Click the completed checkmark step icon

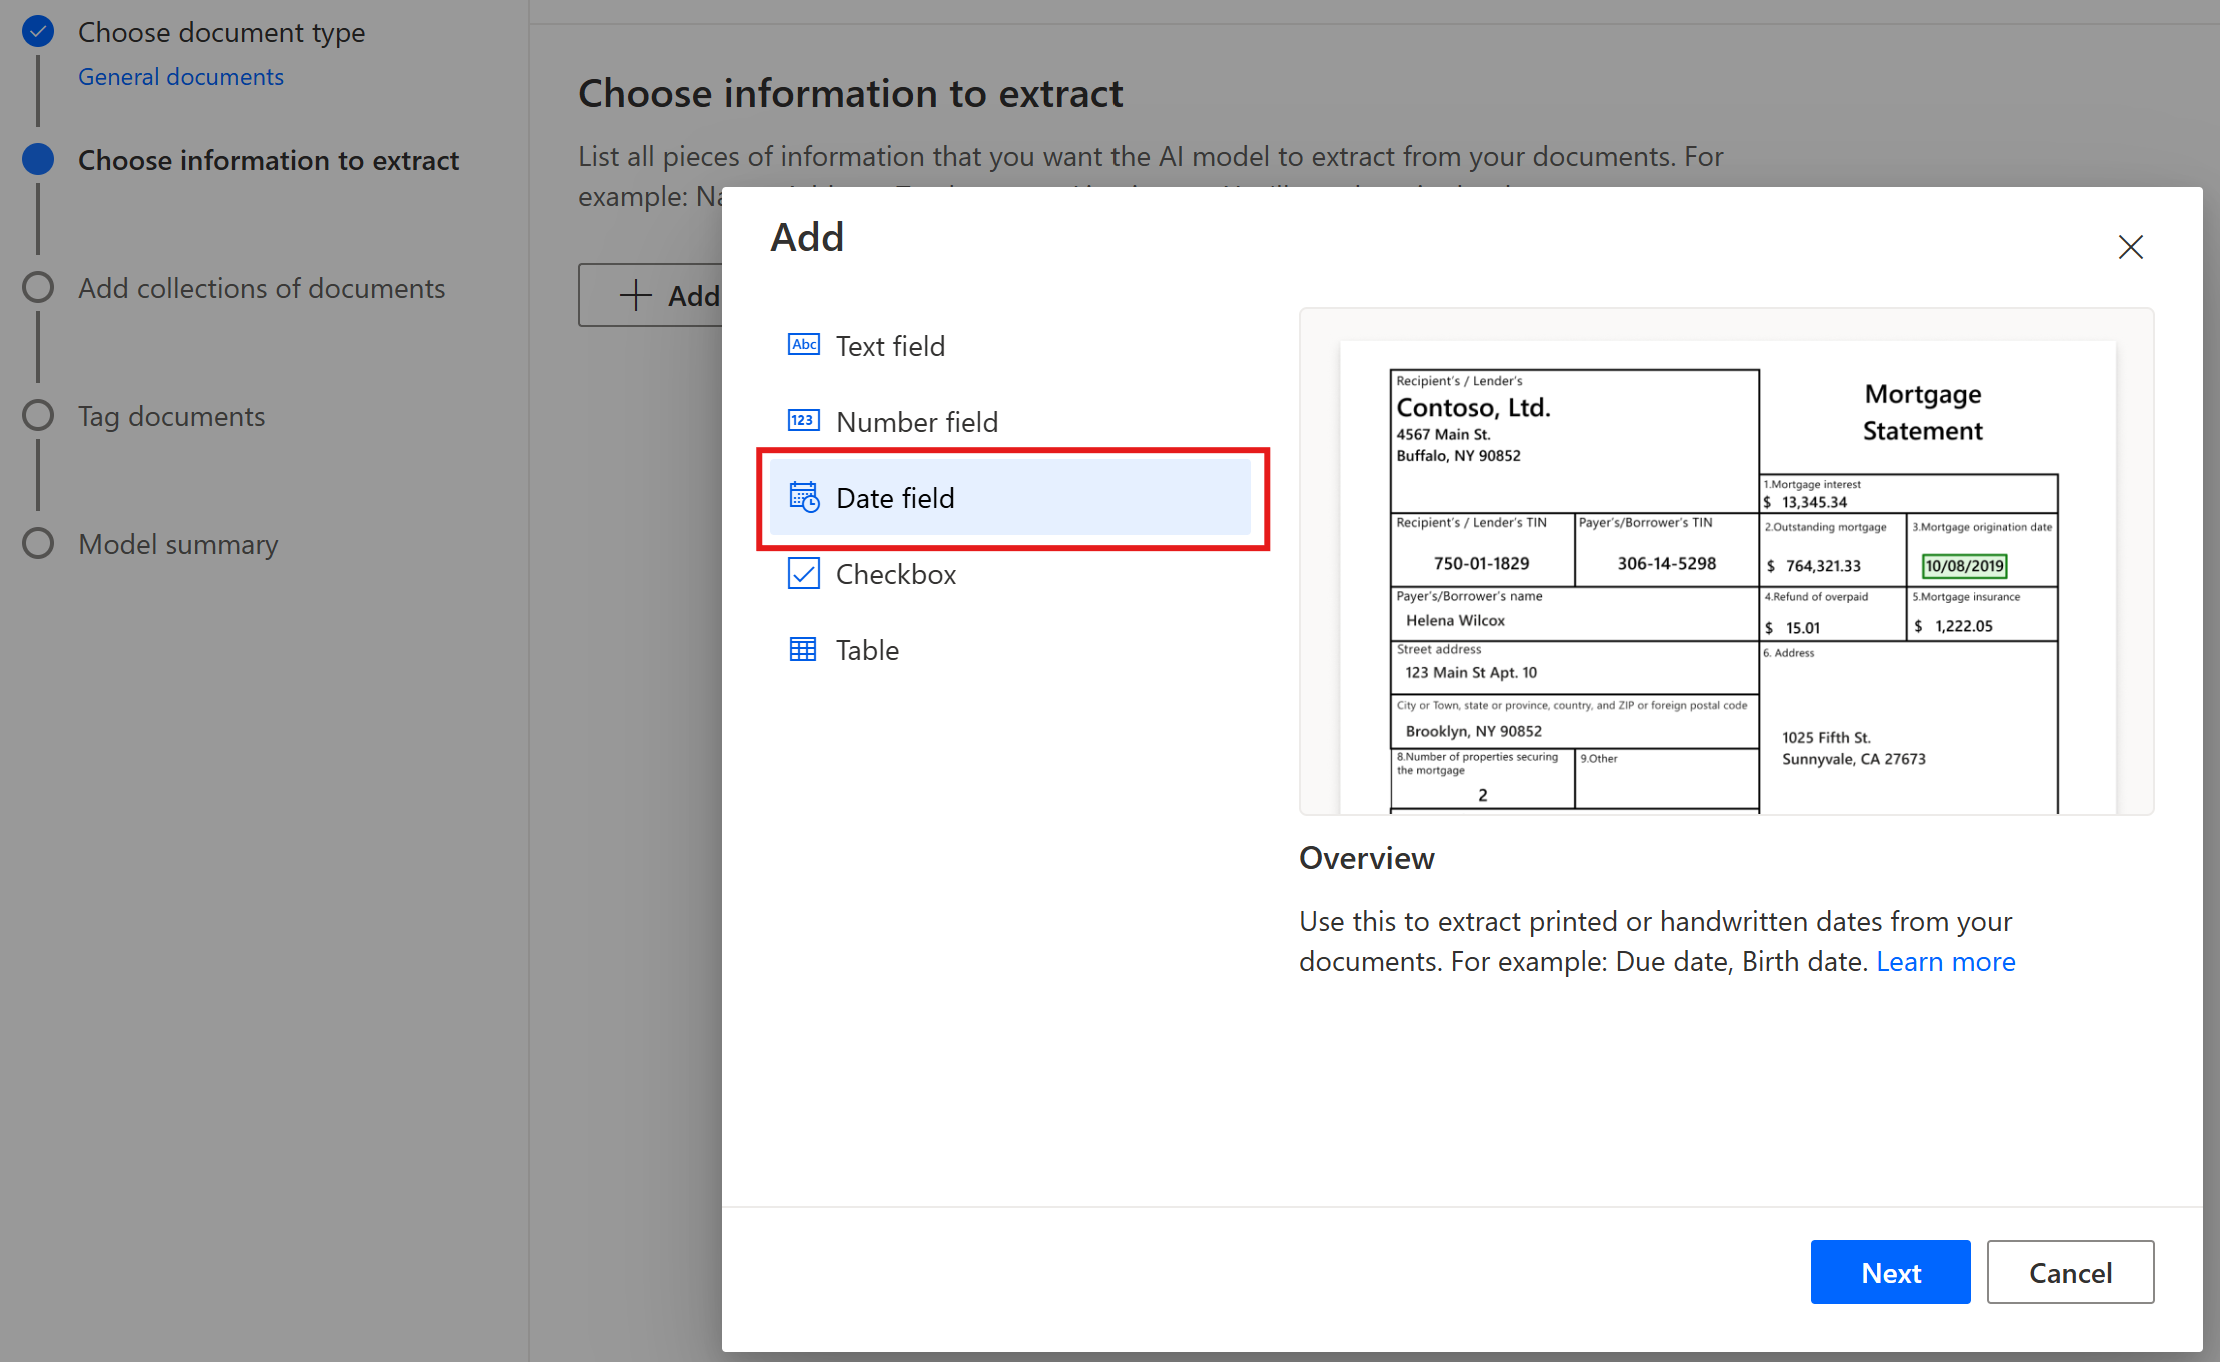38,32
